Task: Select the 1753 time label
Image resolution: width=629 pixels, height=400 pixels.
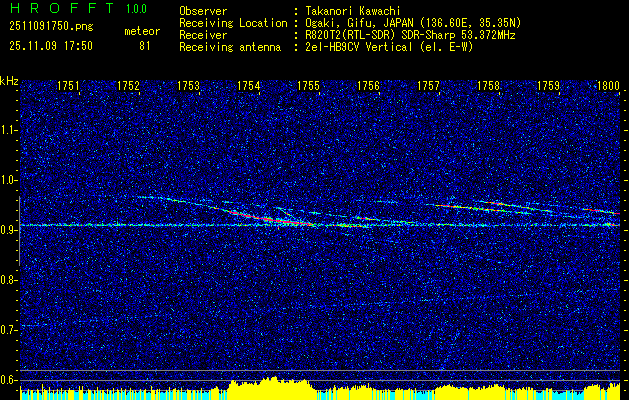Action: (x=189, y=86)
